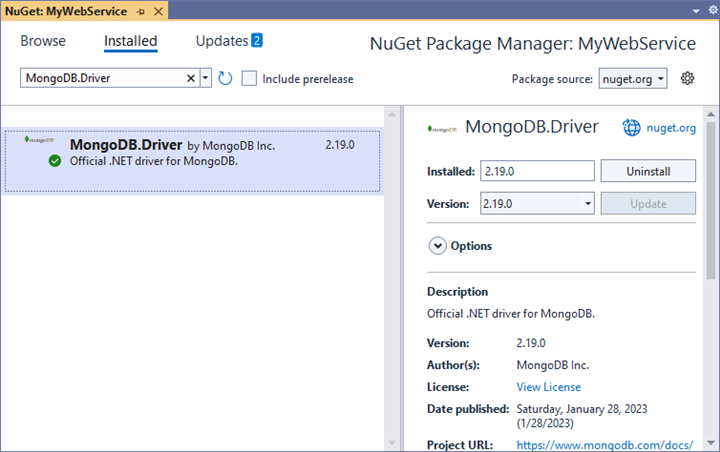Open the nuget.org link
This screenshot has width=720, height=452.
[671, 128]
